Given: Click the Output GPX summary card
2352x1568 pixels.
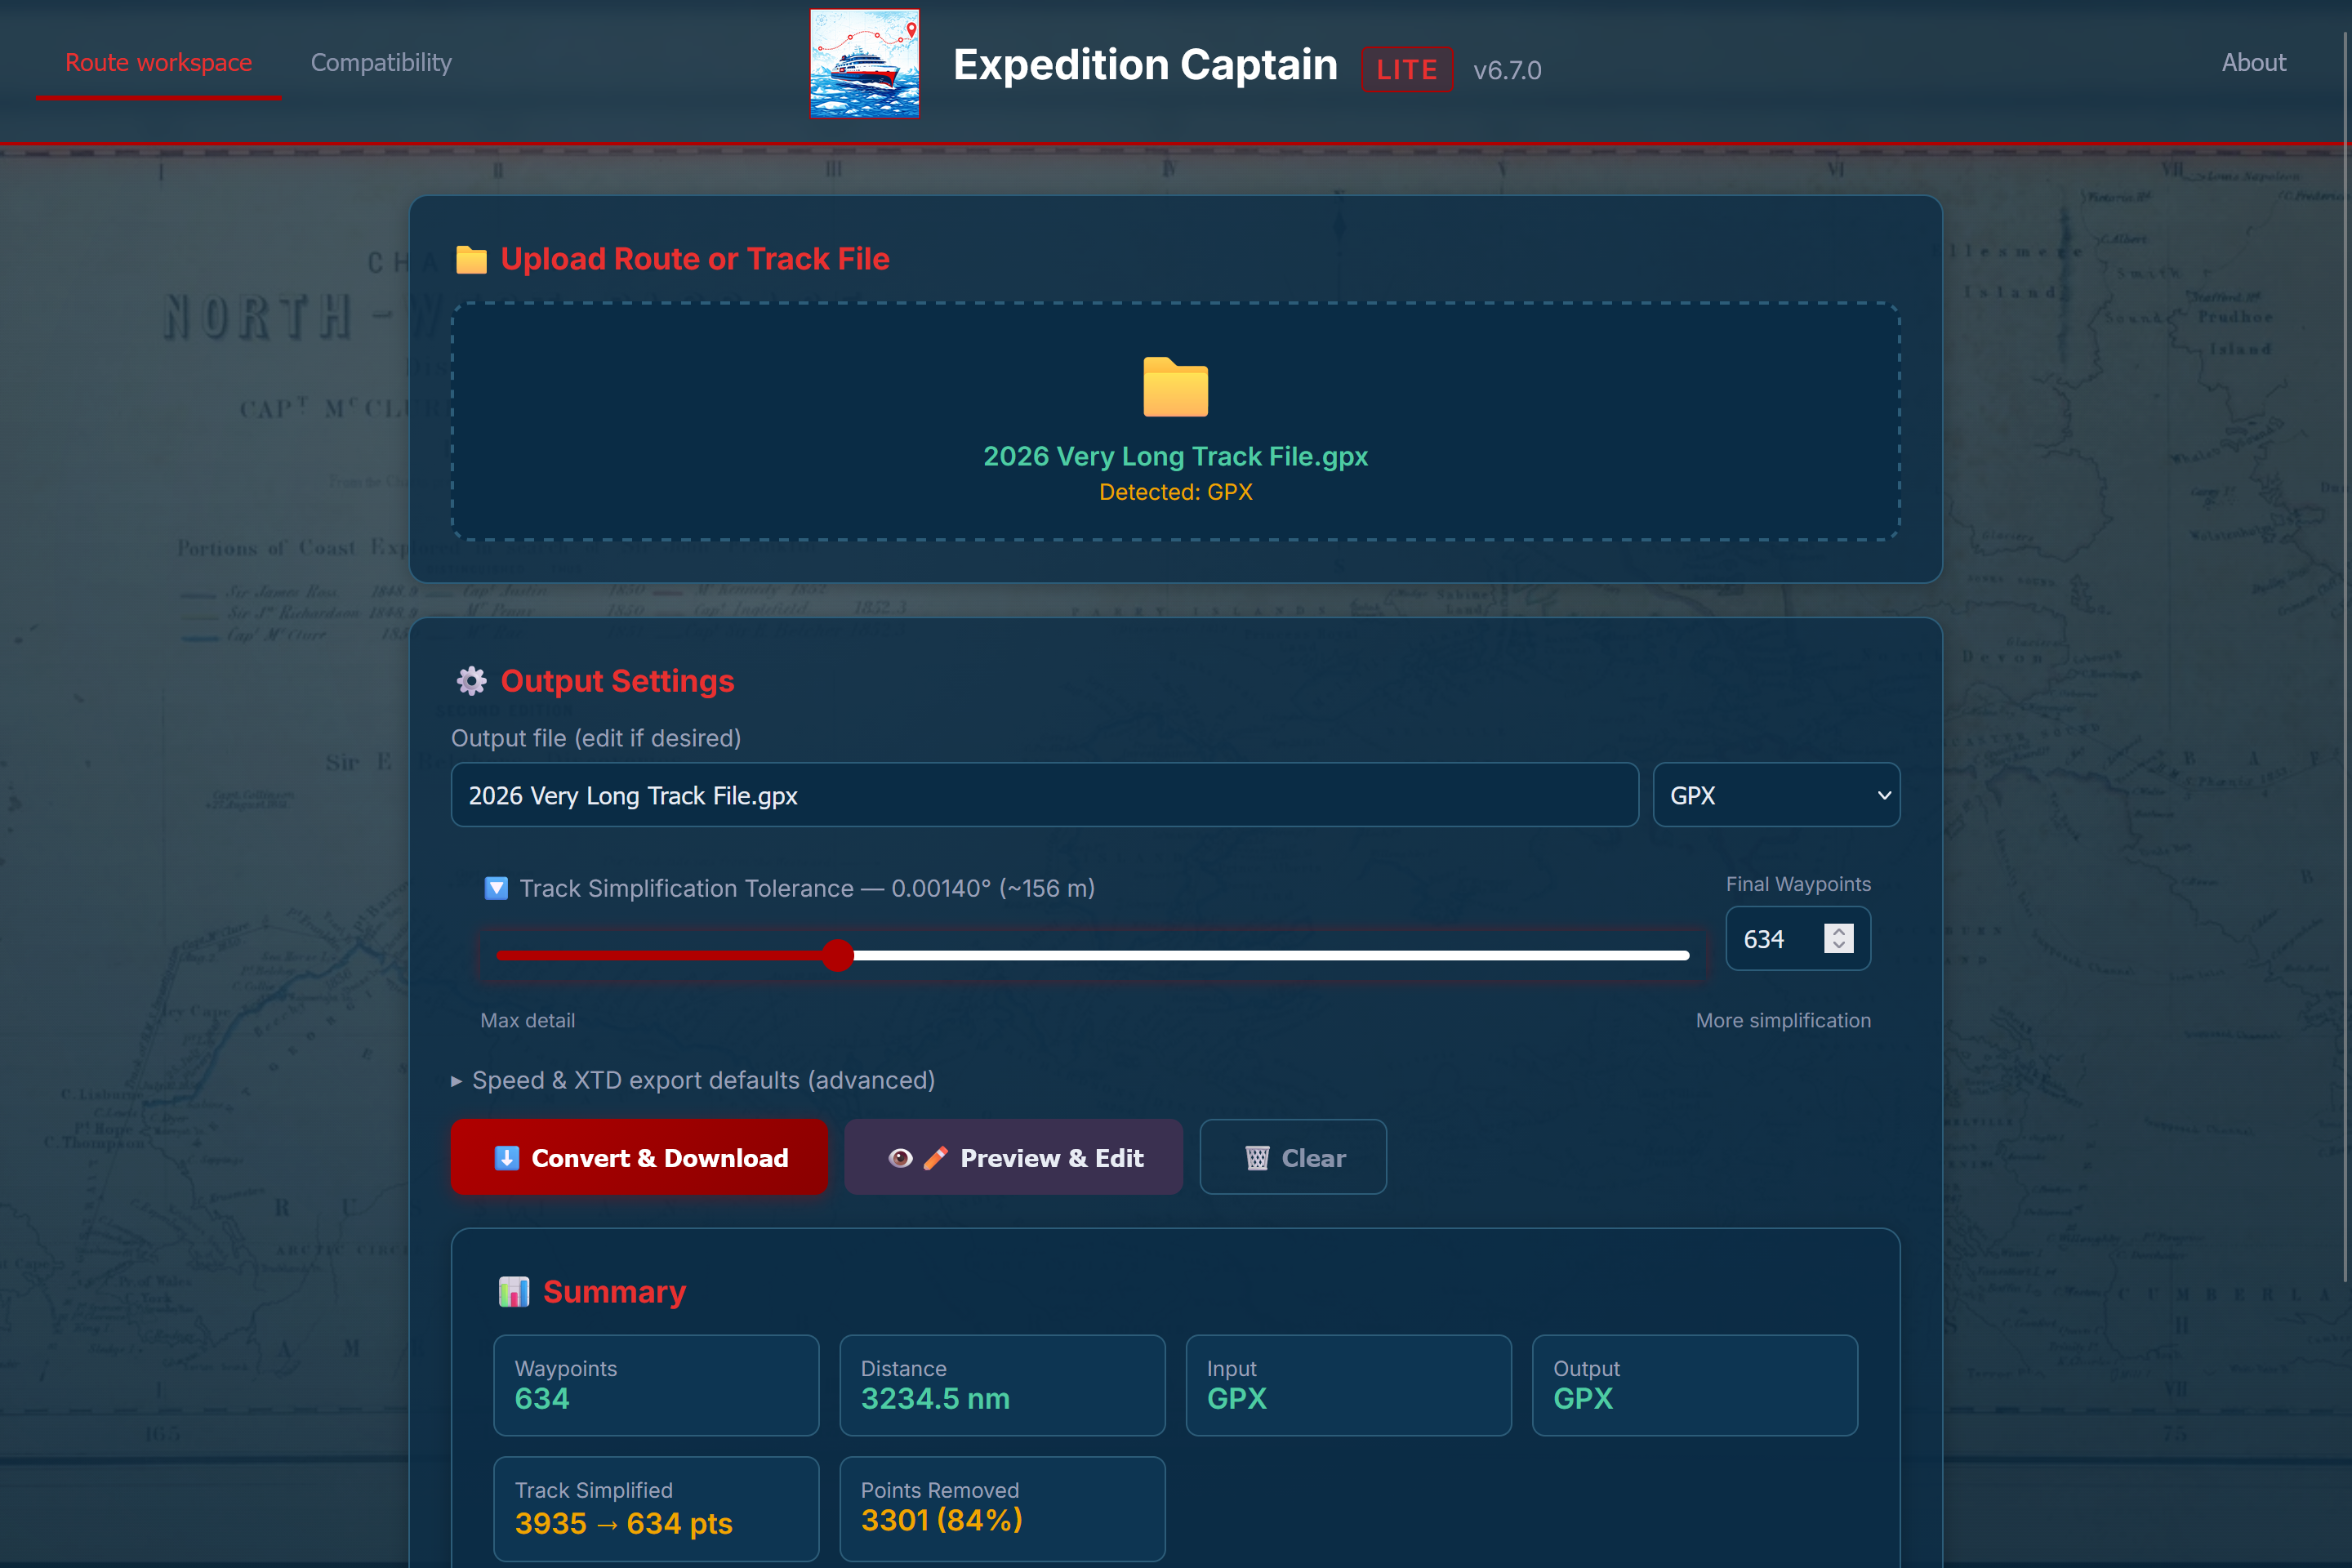Looking at the screenshot, I should pyautogui.click(x=1694, y=1385).
